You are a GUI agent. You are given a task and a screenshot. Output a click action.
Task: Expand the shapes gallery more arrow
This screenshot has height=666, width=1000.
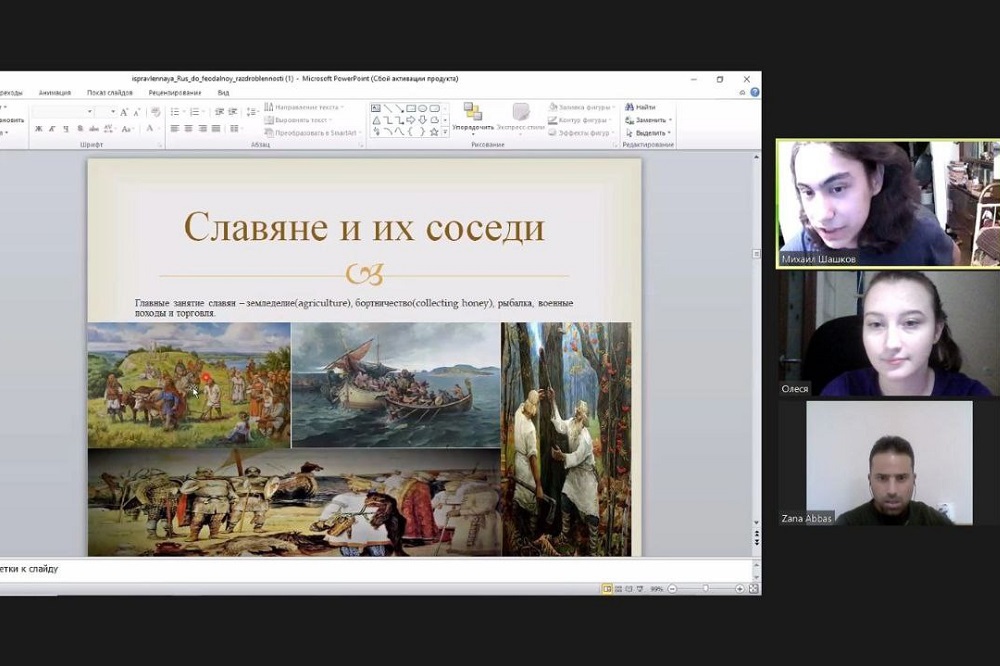tap(445, 131)
